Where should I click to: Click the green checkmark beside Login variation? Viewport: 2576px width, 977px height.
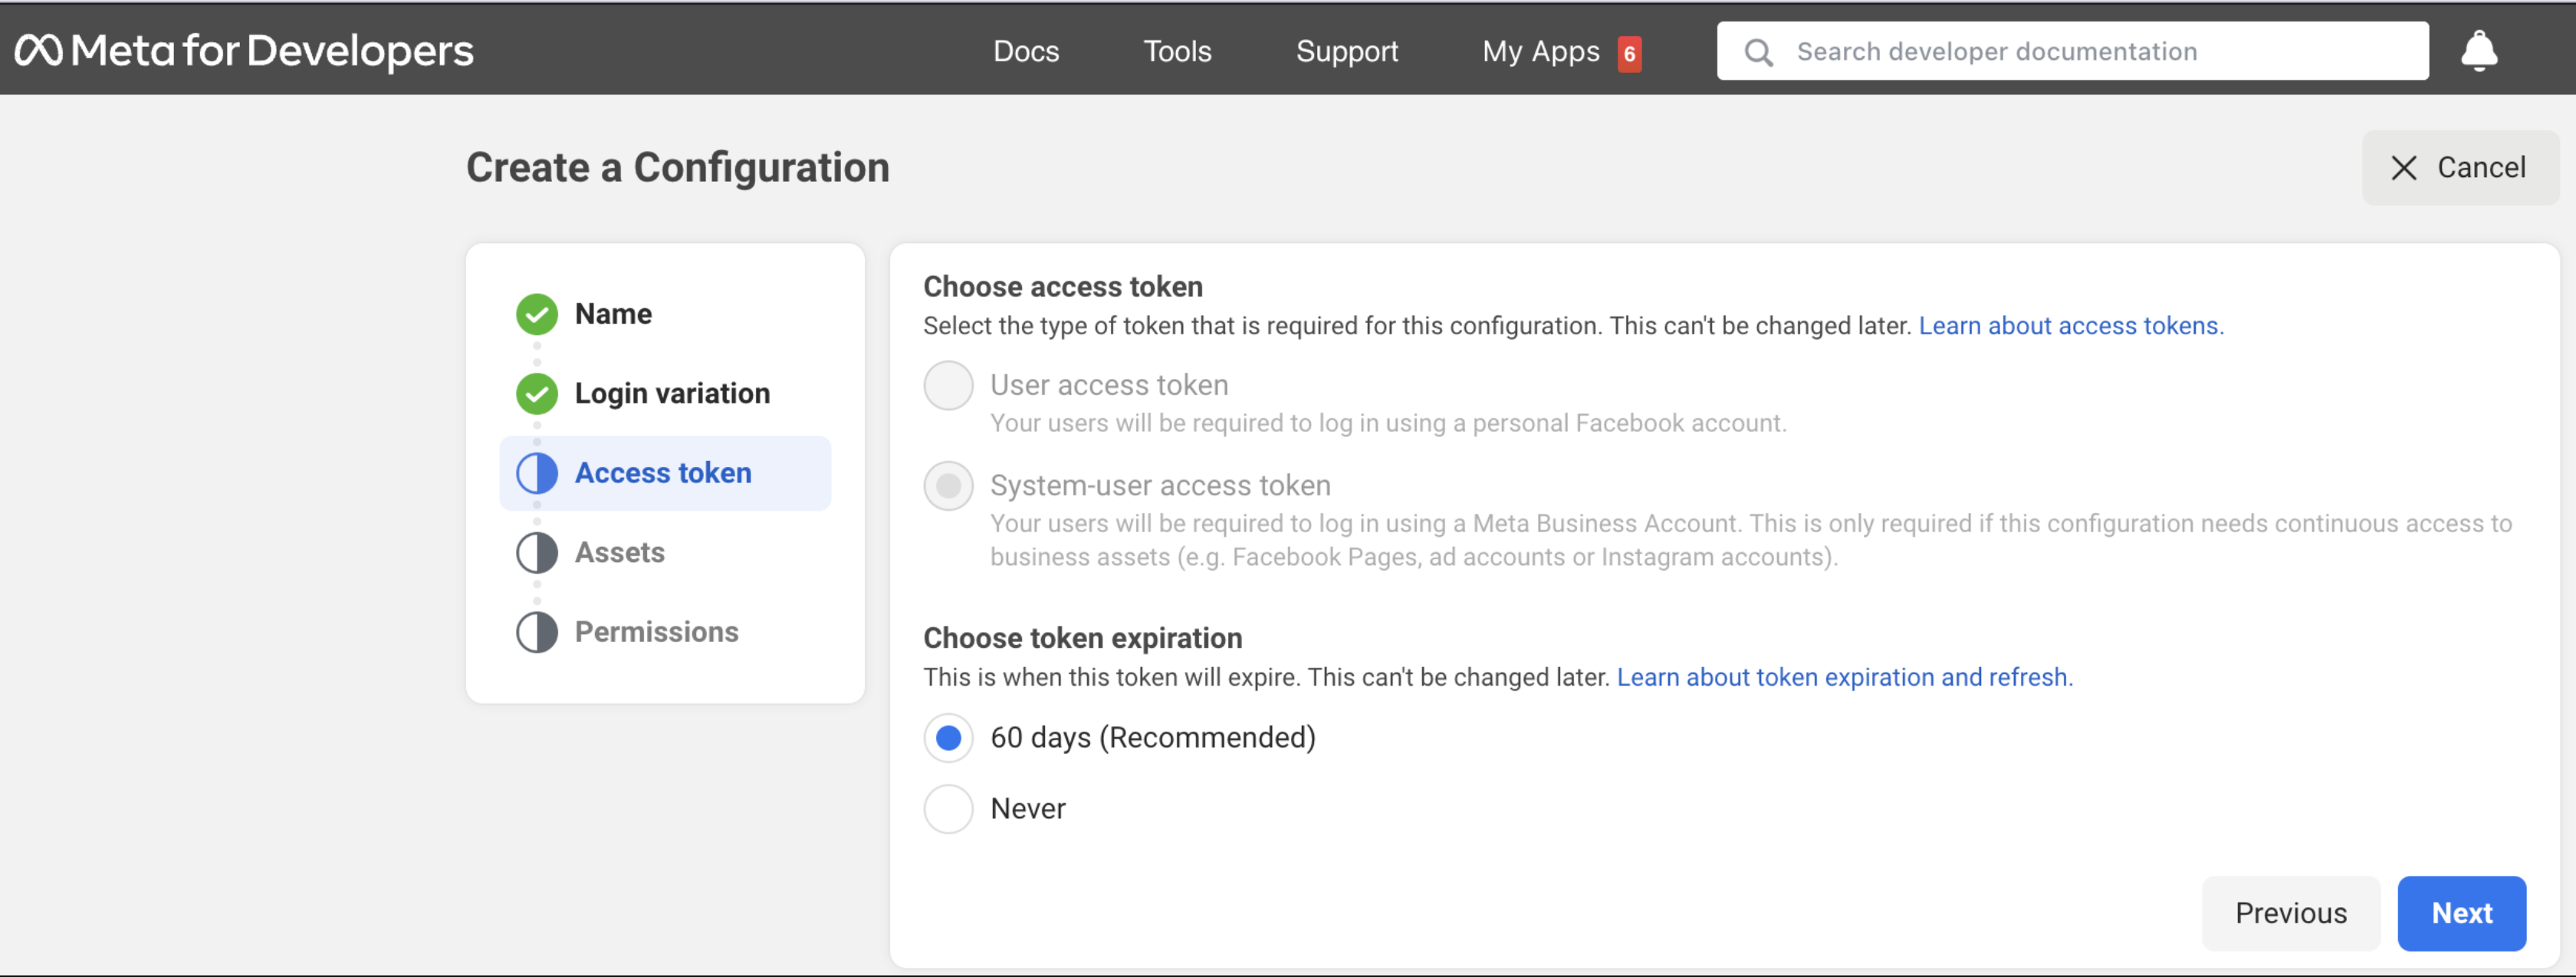tap(537, 394)
